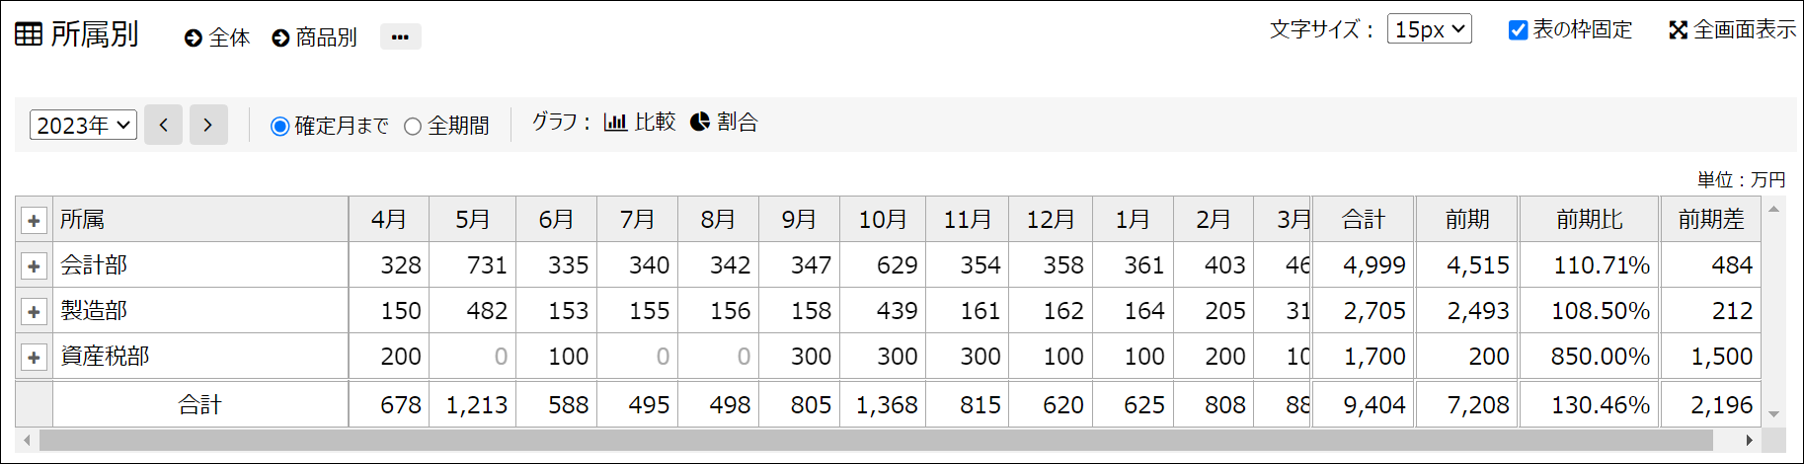Click the 前期比 column header
The width and height of the screenshot is (1804, 464).
pyautogui.click(x=1589, y=220)
